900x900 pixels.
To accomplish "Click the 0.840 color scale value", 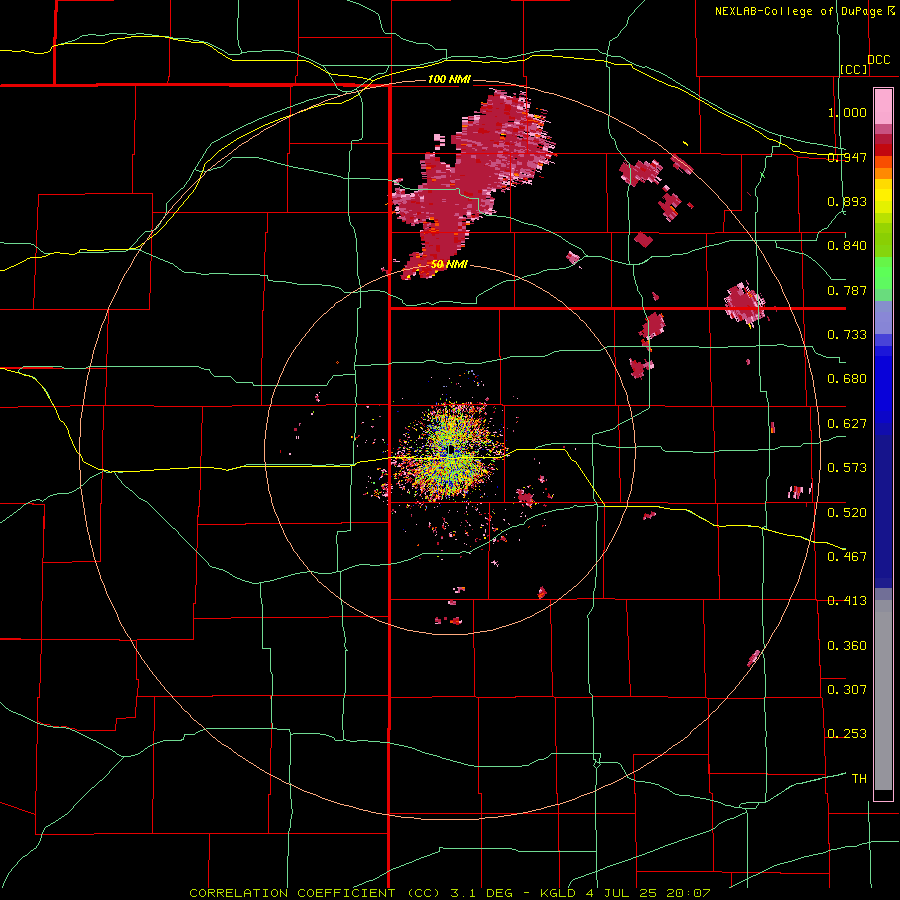I will pos(847,246).
